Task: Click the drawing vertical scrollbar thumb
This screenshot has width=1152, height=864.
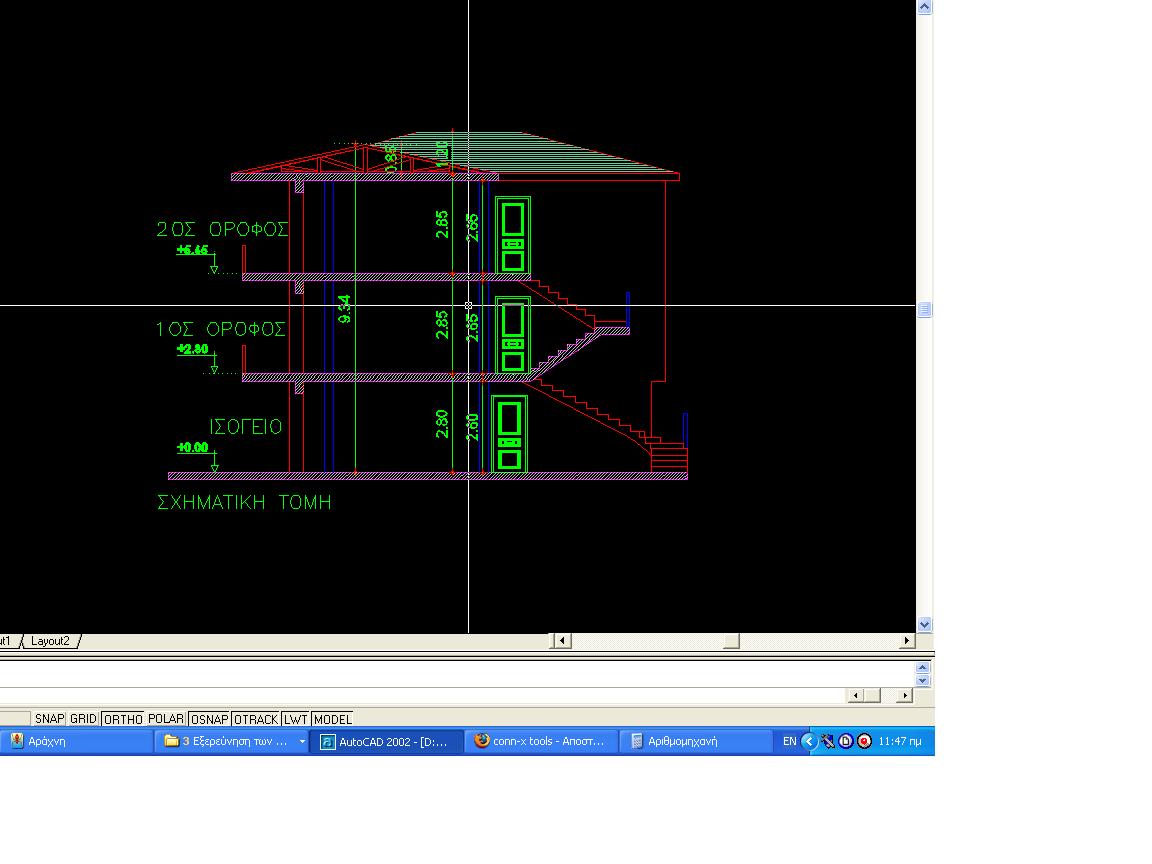Action: pyautogui.click(x=924, y=310)
